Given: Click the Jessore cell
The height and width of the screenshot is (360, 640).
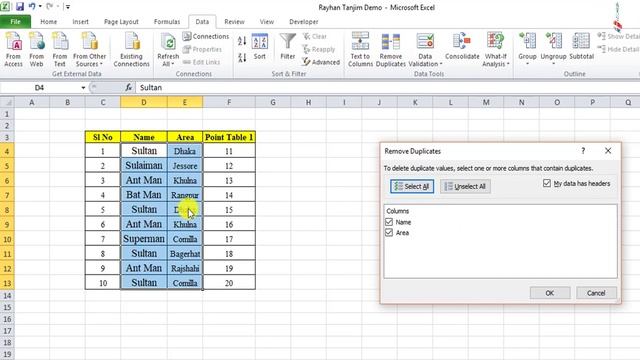Looking at the screenshot, I should coord(185,165).
